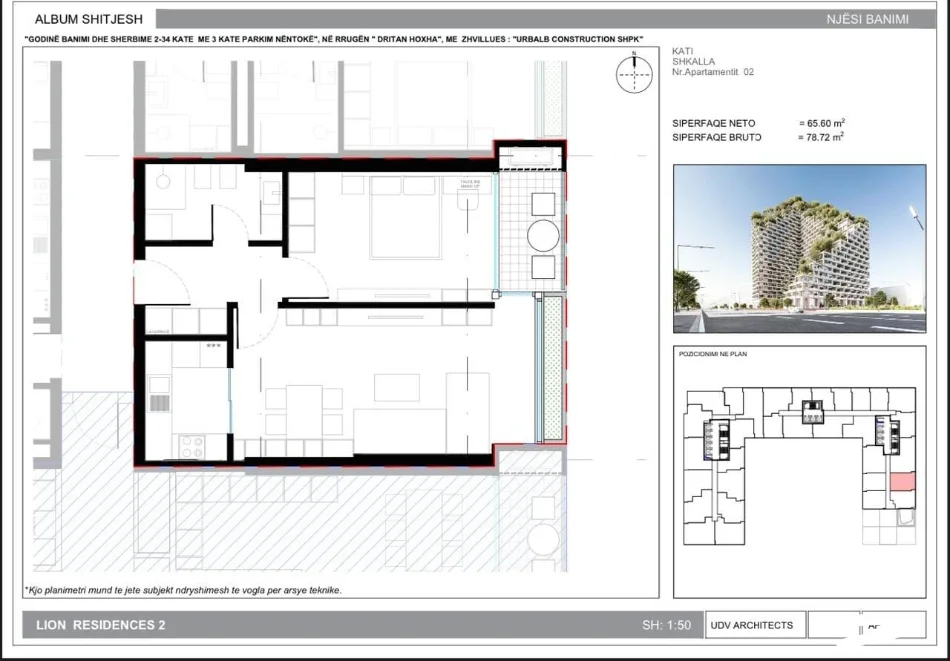This screenshot has height=661, width=950.
Task: Select the Nr.Apartamentit 02 label
Action: (x=713, y=71)
